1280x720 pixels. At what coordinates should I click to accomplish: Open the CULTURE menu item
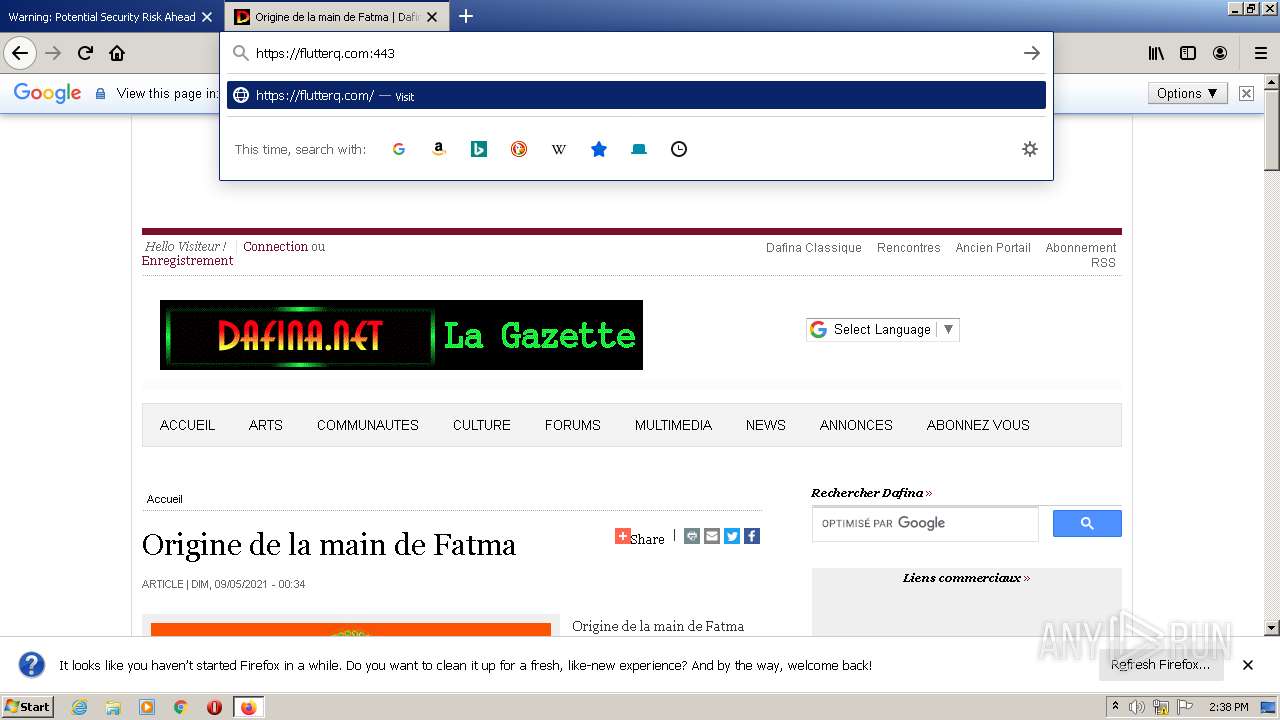coord(482,425)
